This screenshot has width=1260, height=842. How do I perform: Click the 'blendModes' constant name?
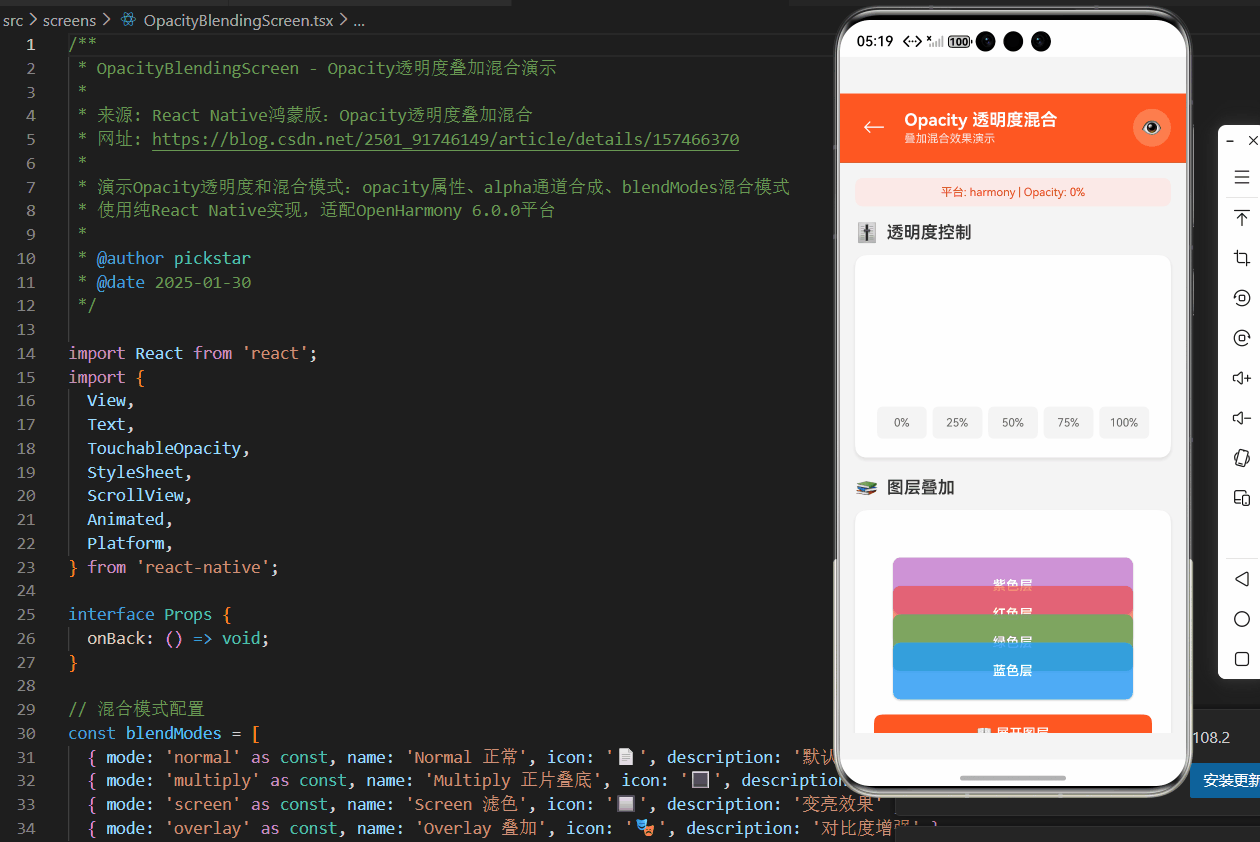tap(173, 733)
